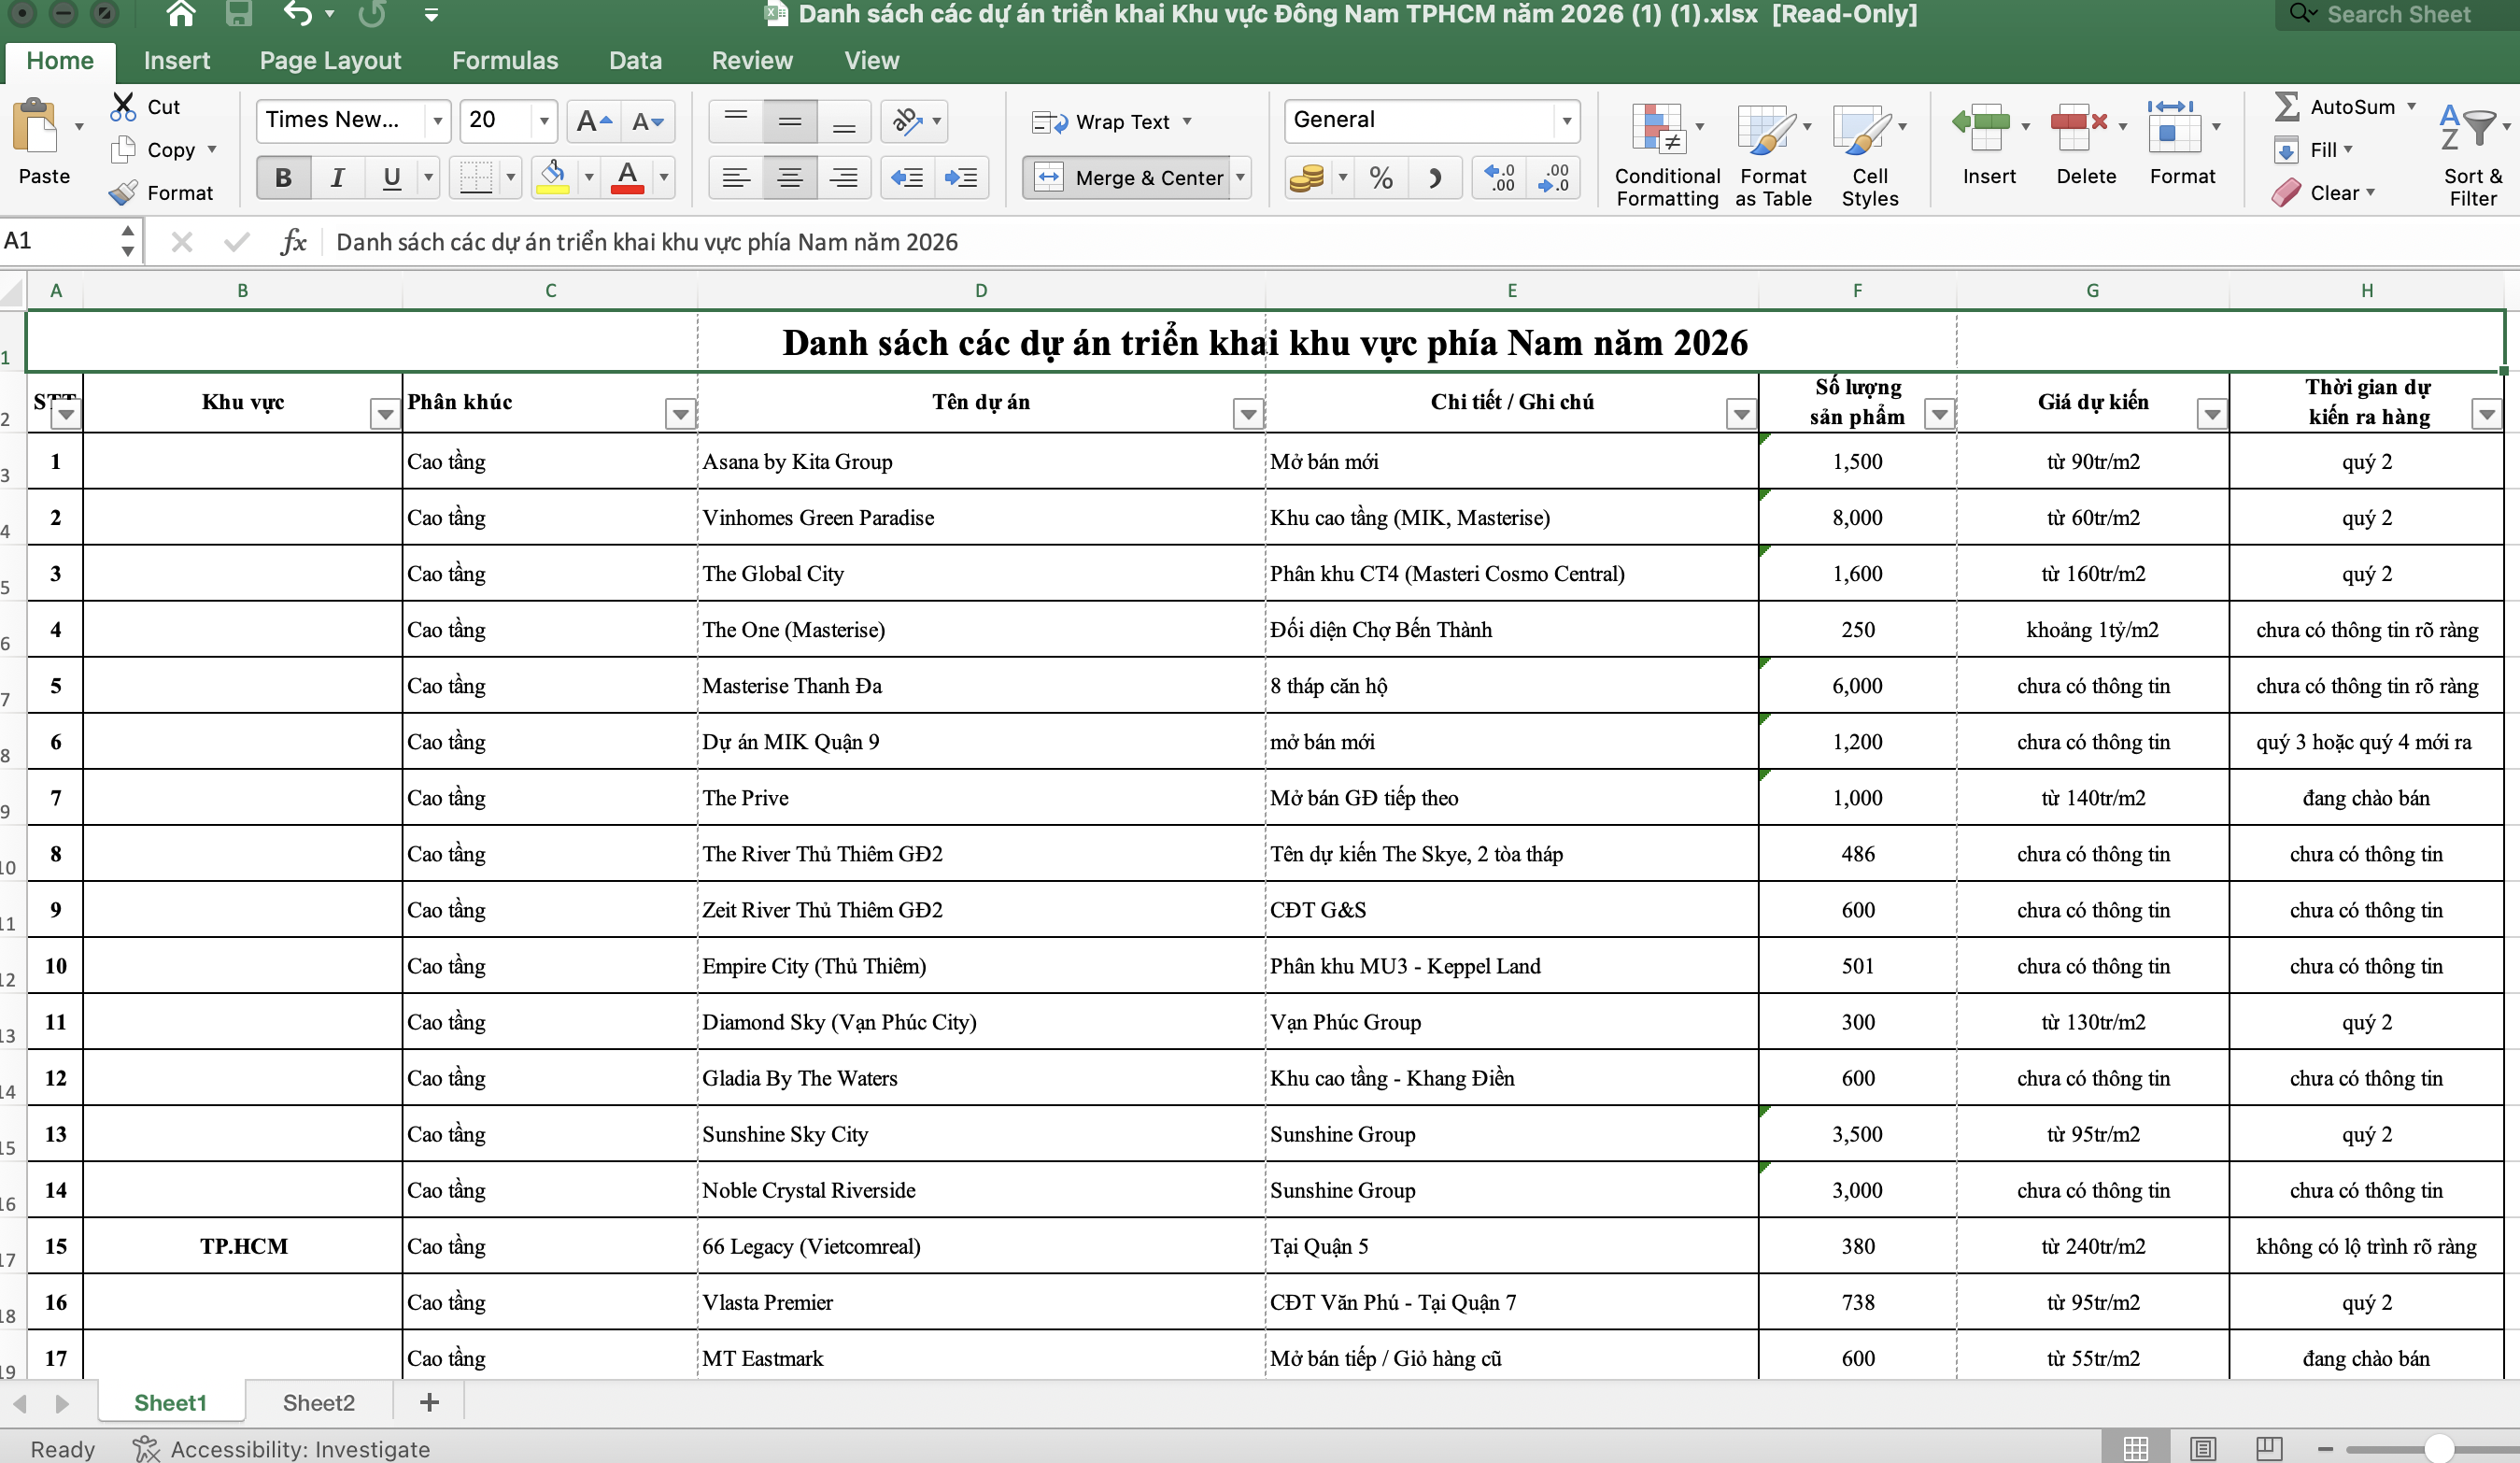Switch to the Formulas ribbon tab
The image size is (2520, 1463).
pyautogui.click(x=505, y=61)
